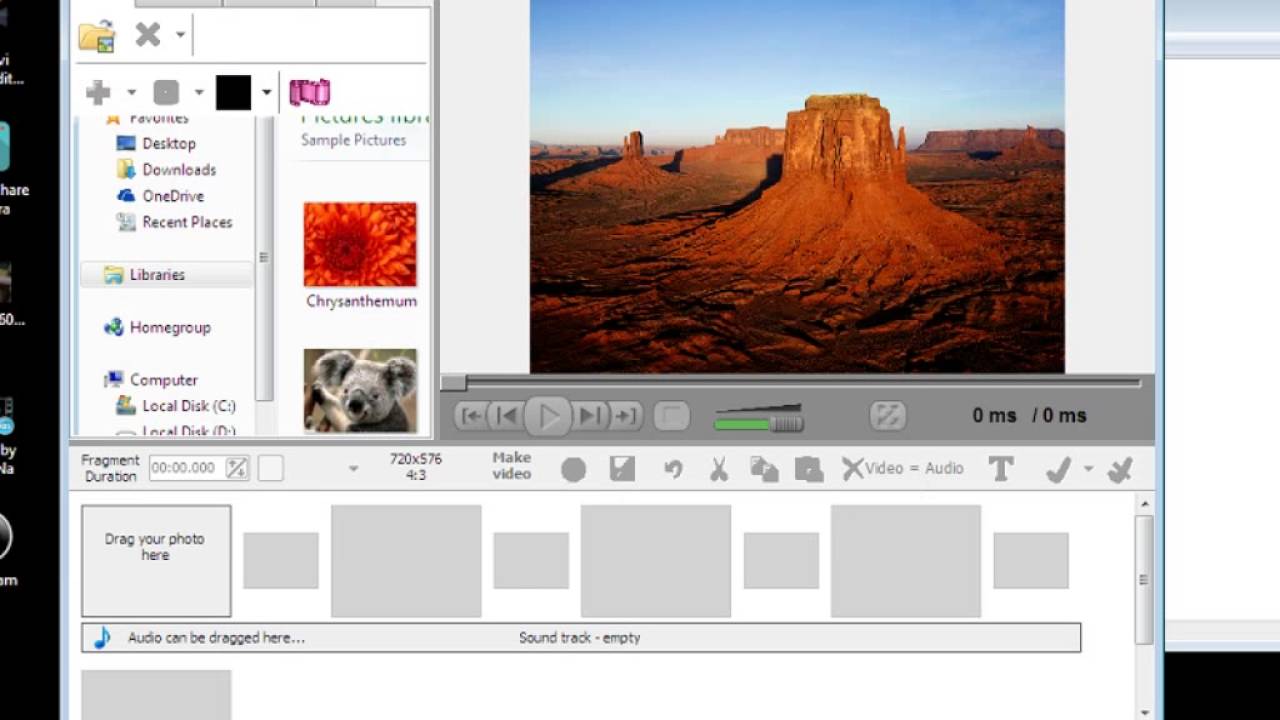Click the save project icon
The width and height of the screenshot is (1280, 720).
point(622,468)
